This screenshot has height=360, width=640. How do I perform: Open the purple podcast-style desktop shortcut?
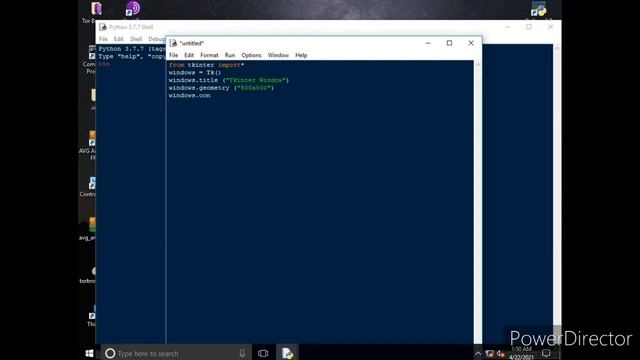click(133, 9)
